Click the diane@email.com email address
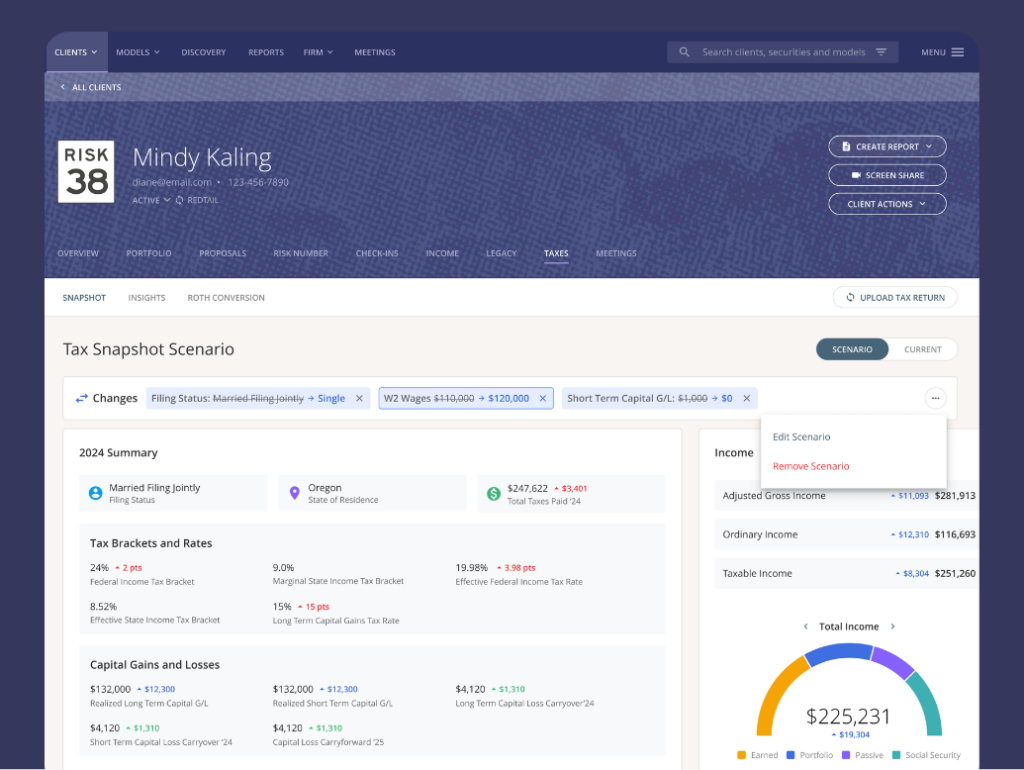The width and height of the screenshot is (1024, 770). pyautogui.click(x=172, y=182)
